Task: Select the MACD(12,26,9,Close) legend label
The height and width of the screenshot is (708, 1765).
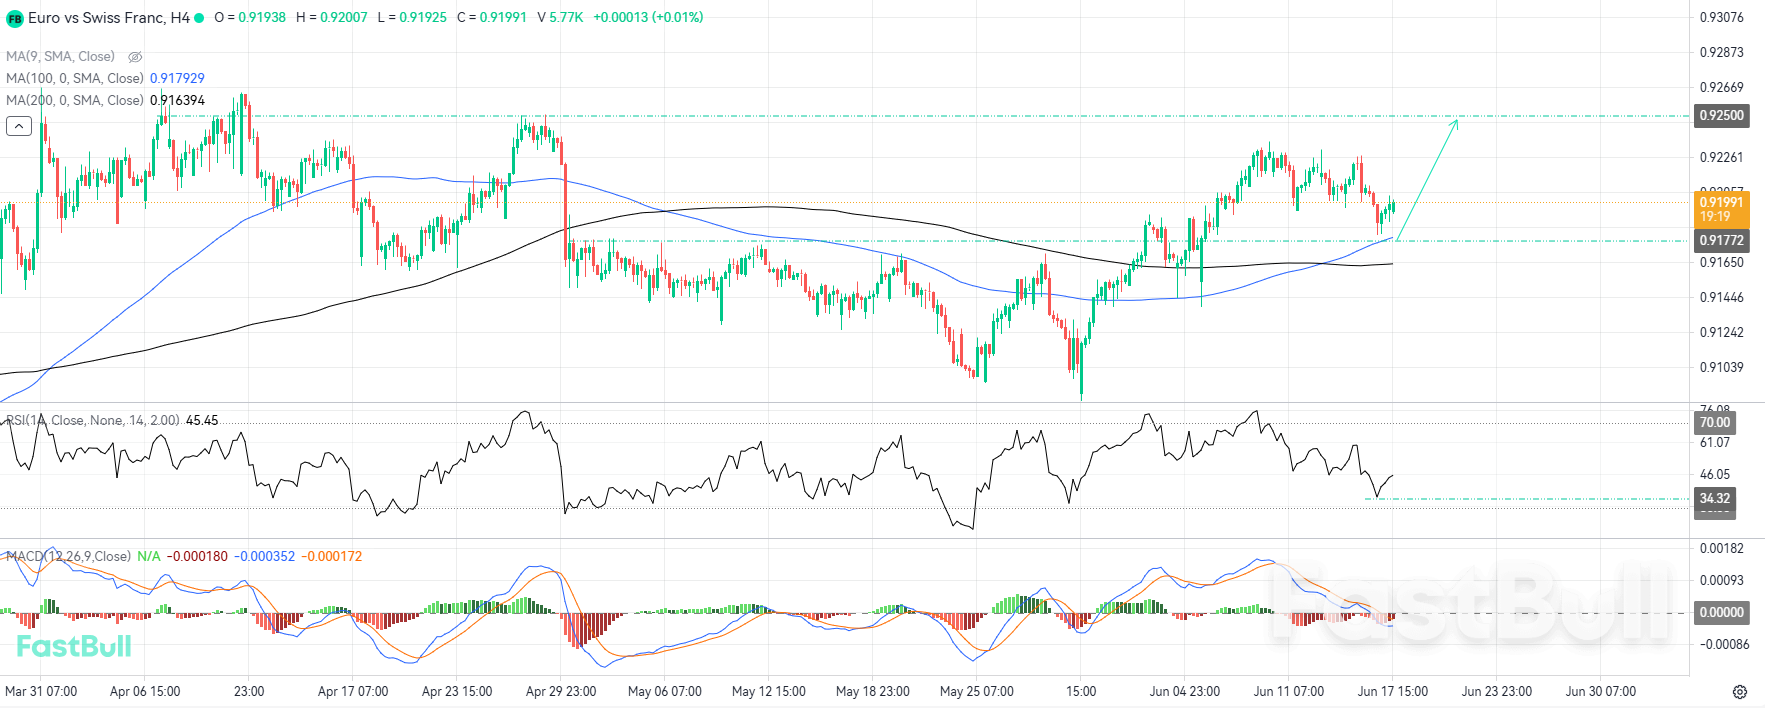Action: (69, 556)
